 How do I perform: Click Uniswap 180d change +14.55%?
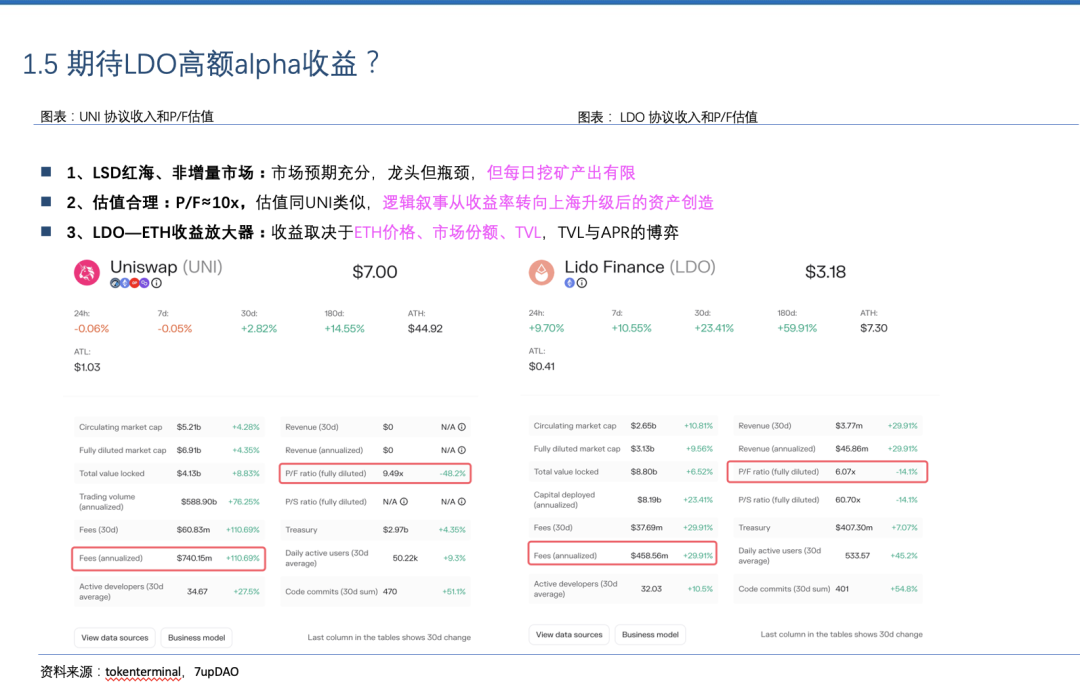[344, 329]
